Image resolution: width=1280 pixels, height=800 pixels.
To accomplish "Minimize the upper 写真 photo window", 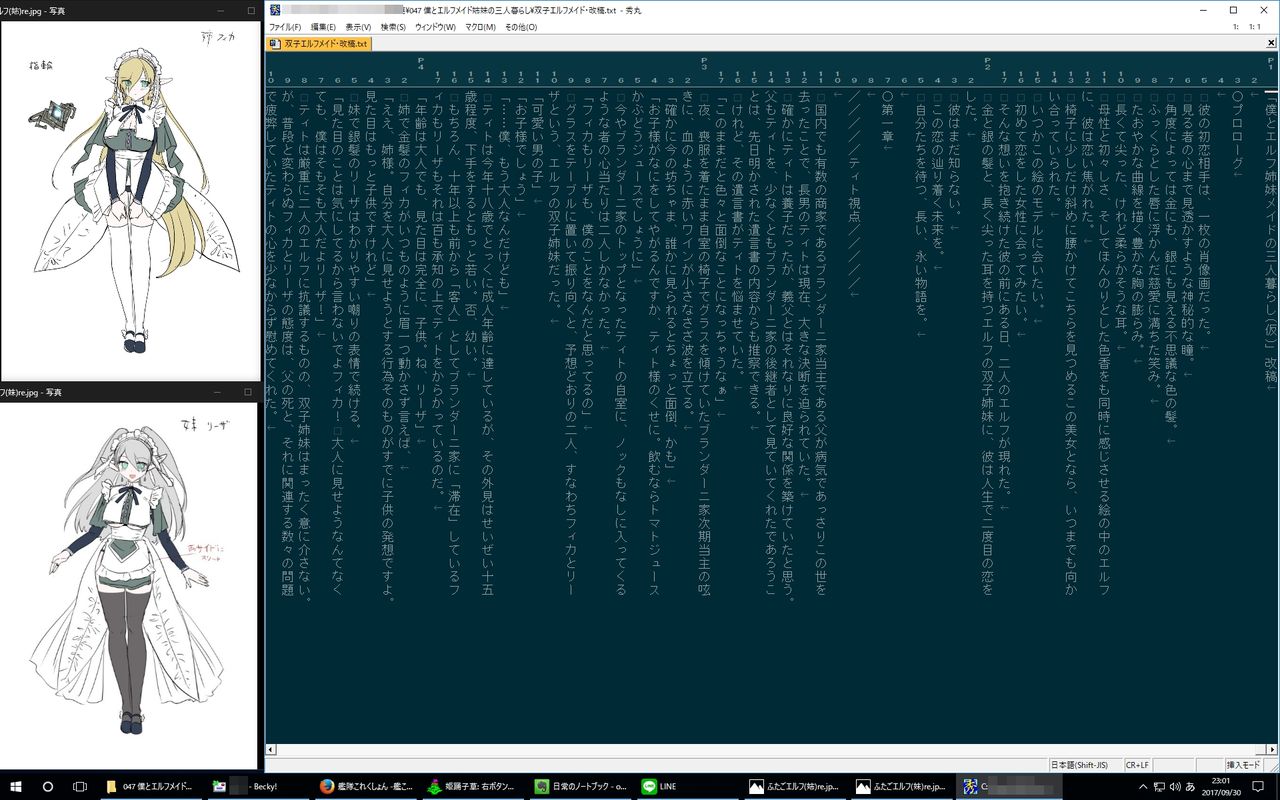I will pos(219,10).
